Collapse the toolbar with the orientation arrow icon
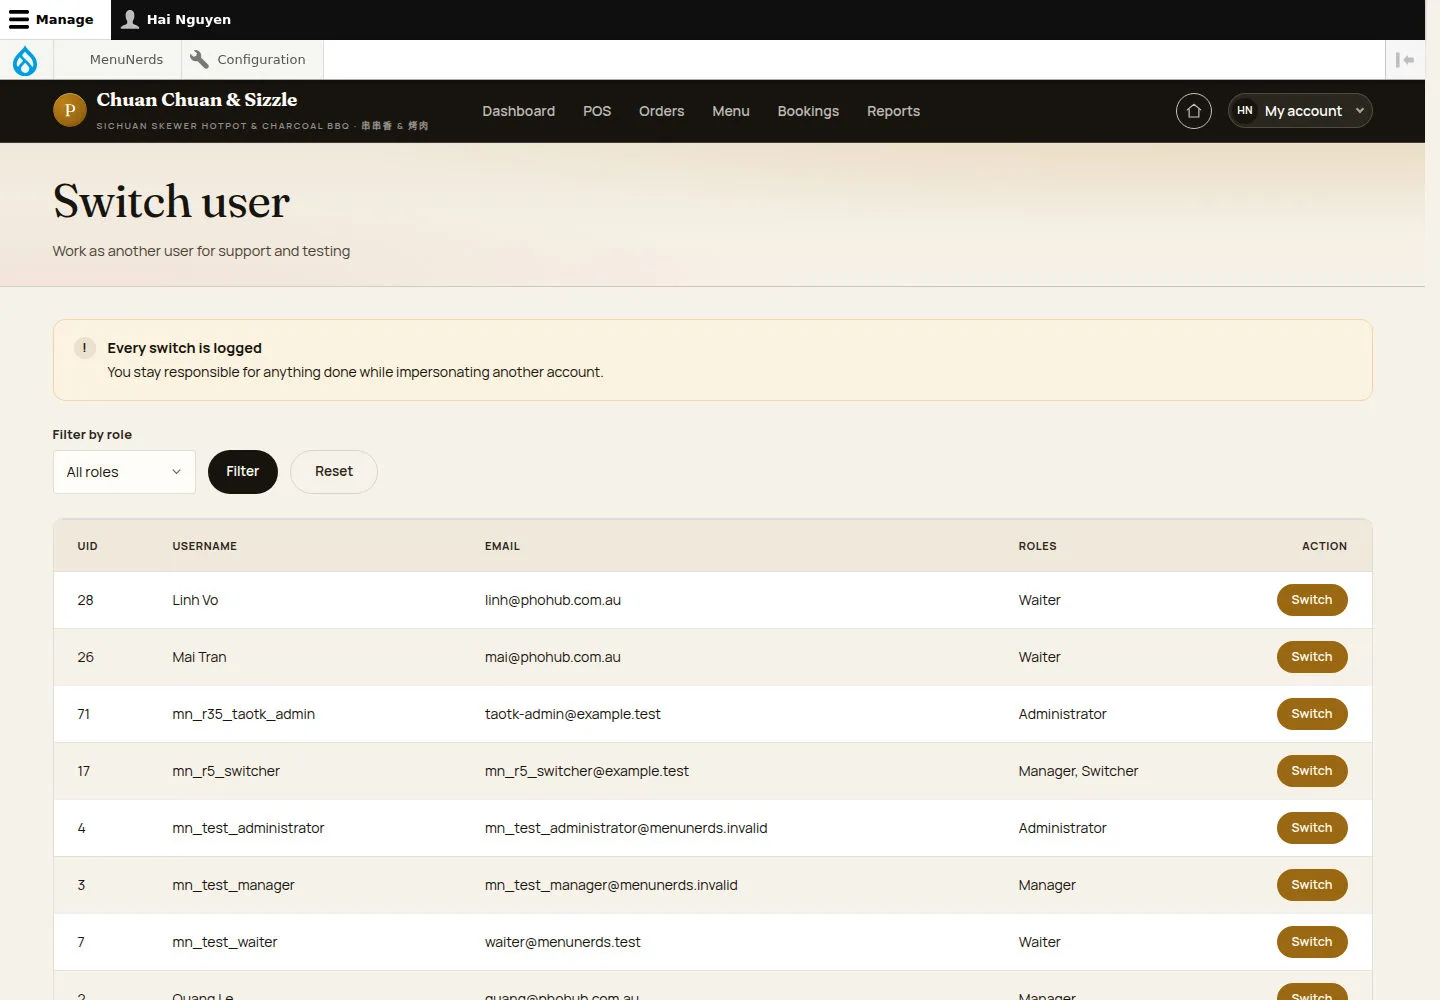1440x1000 pixels. [x=1405, y=60]
